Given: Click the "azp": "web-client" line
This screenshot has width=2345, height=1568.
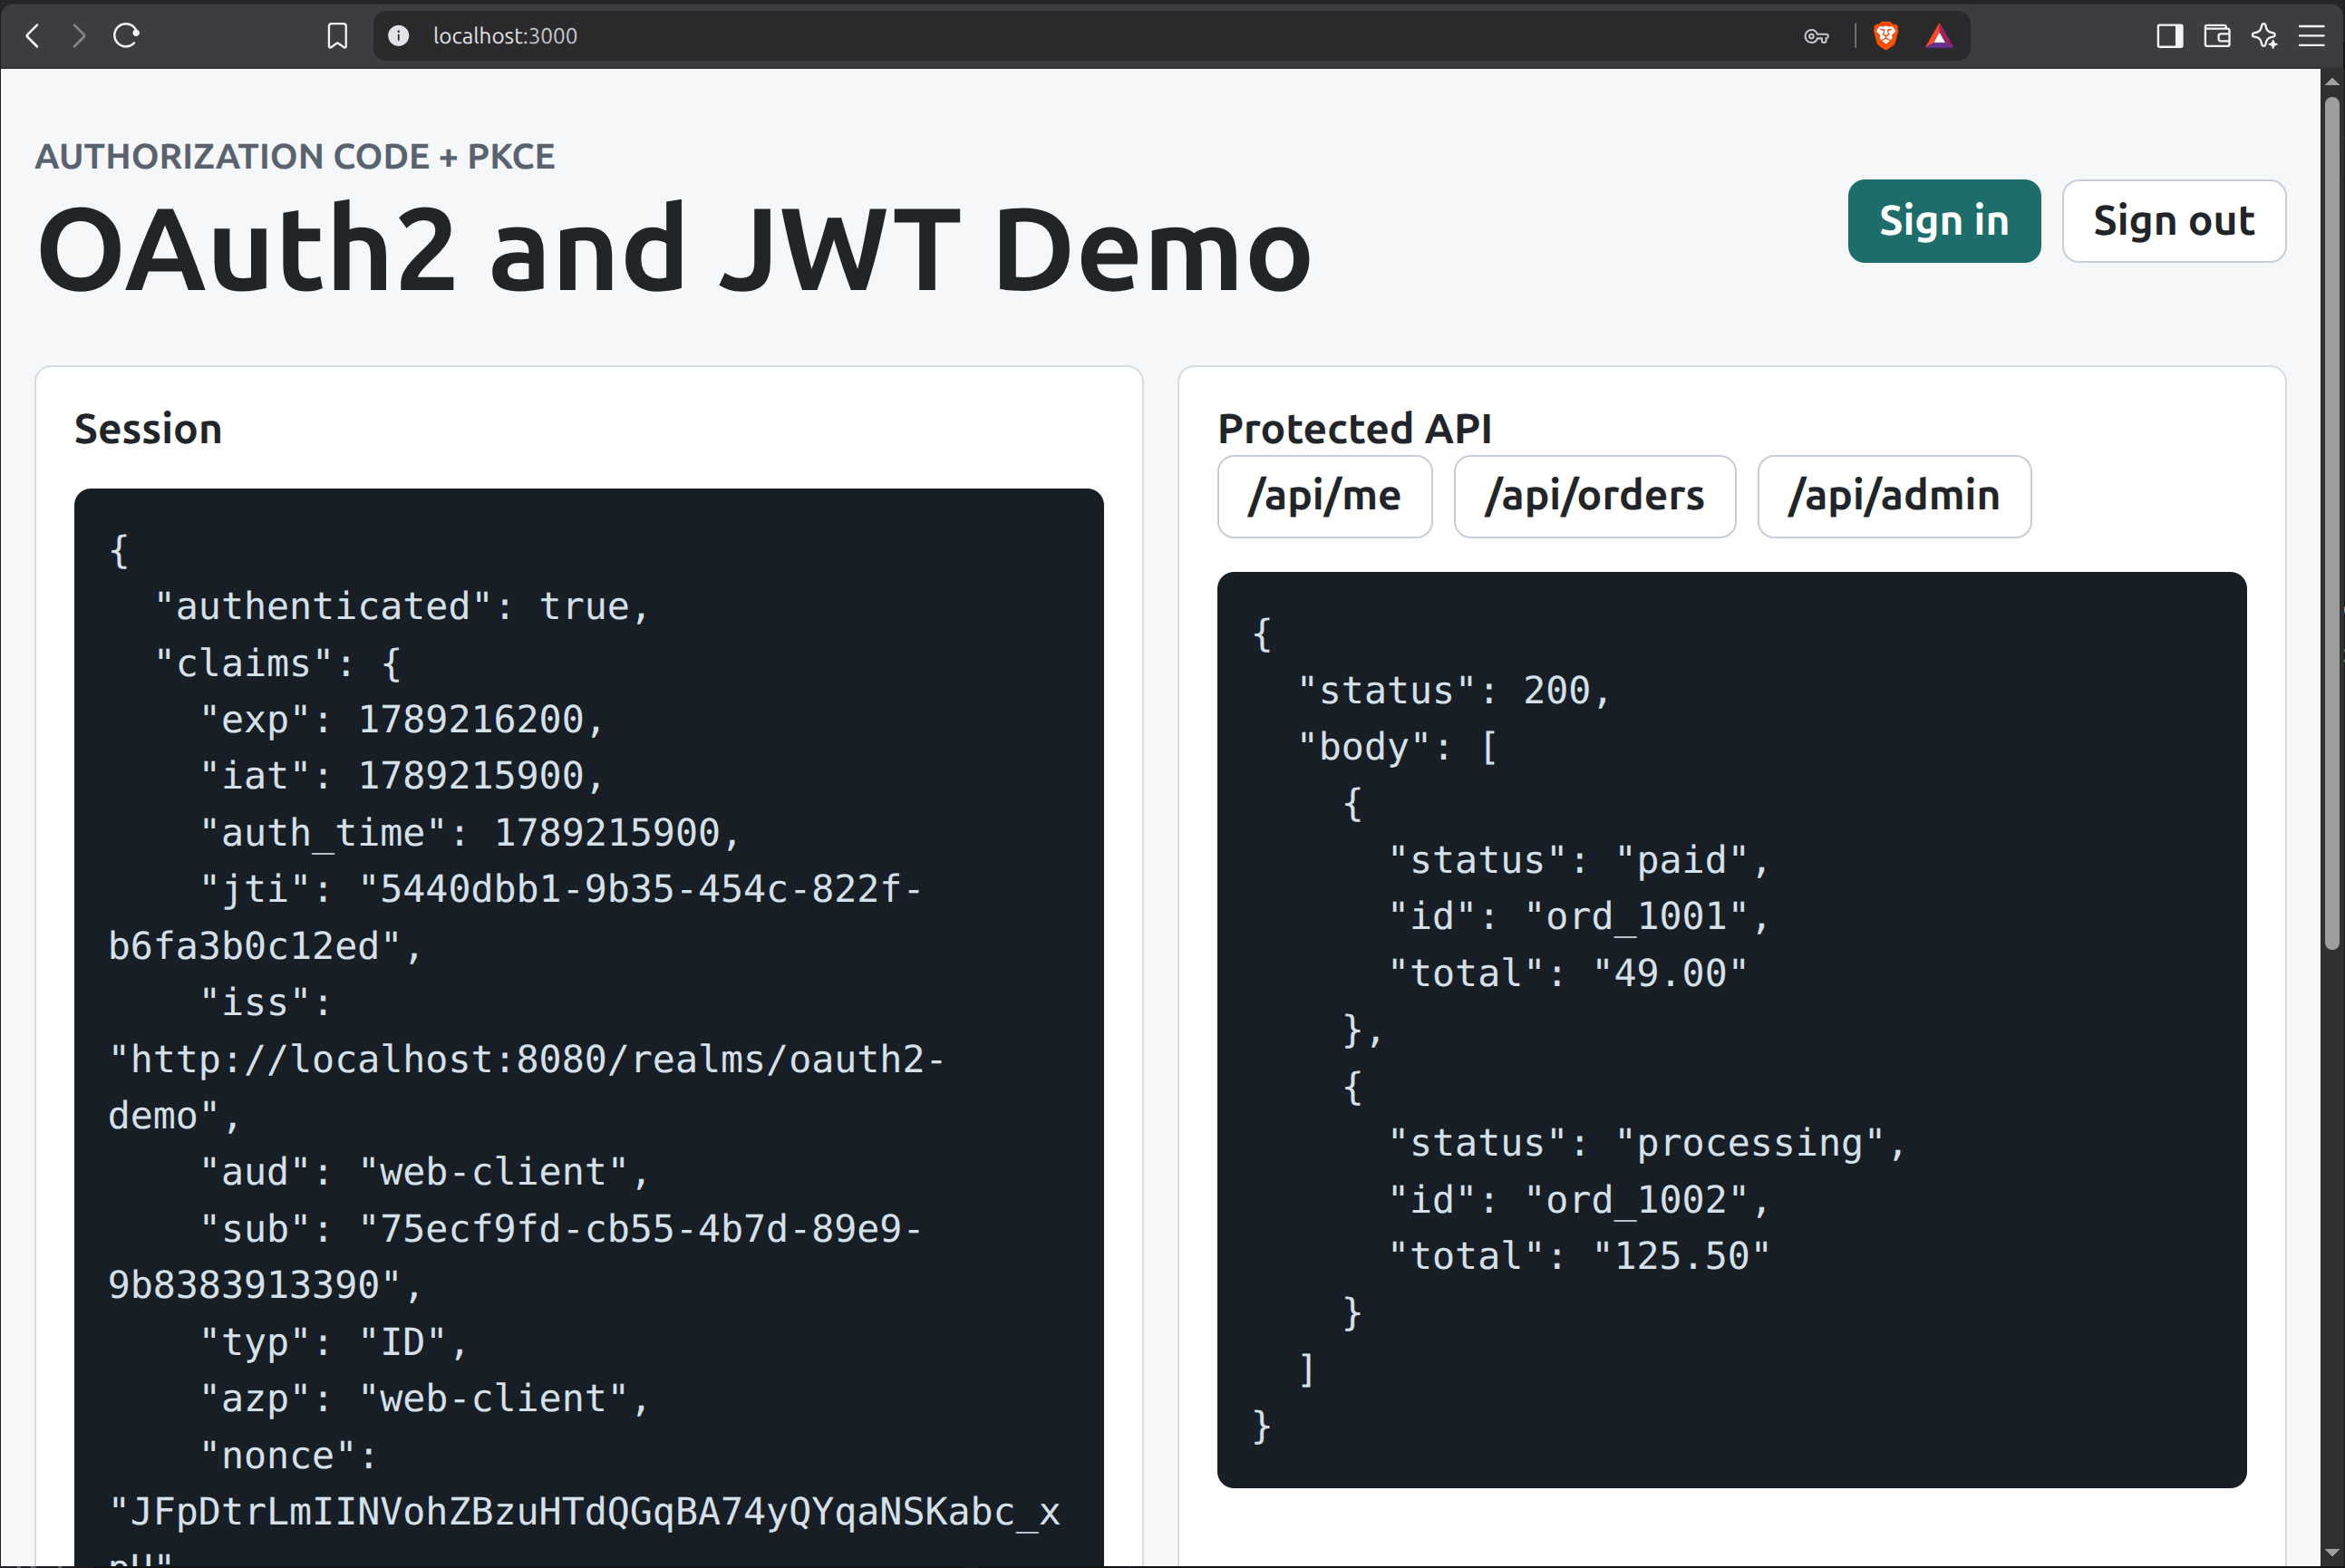Looking at the screenshot, I should 425,1399.
